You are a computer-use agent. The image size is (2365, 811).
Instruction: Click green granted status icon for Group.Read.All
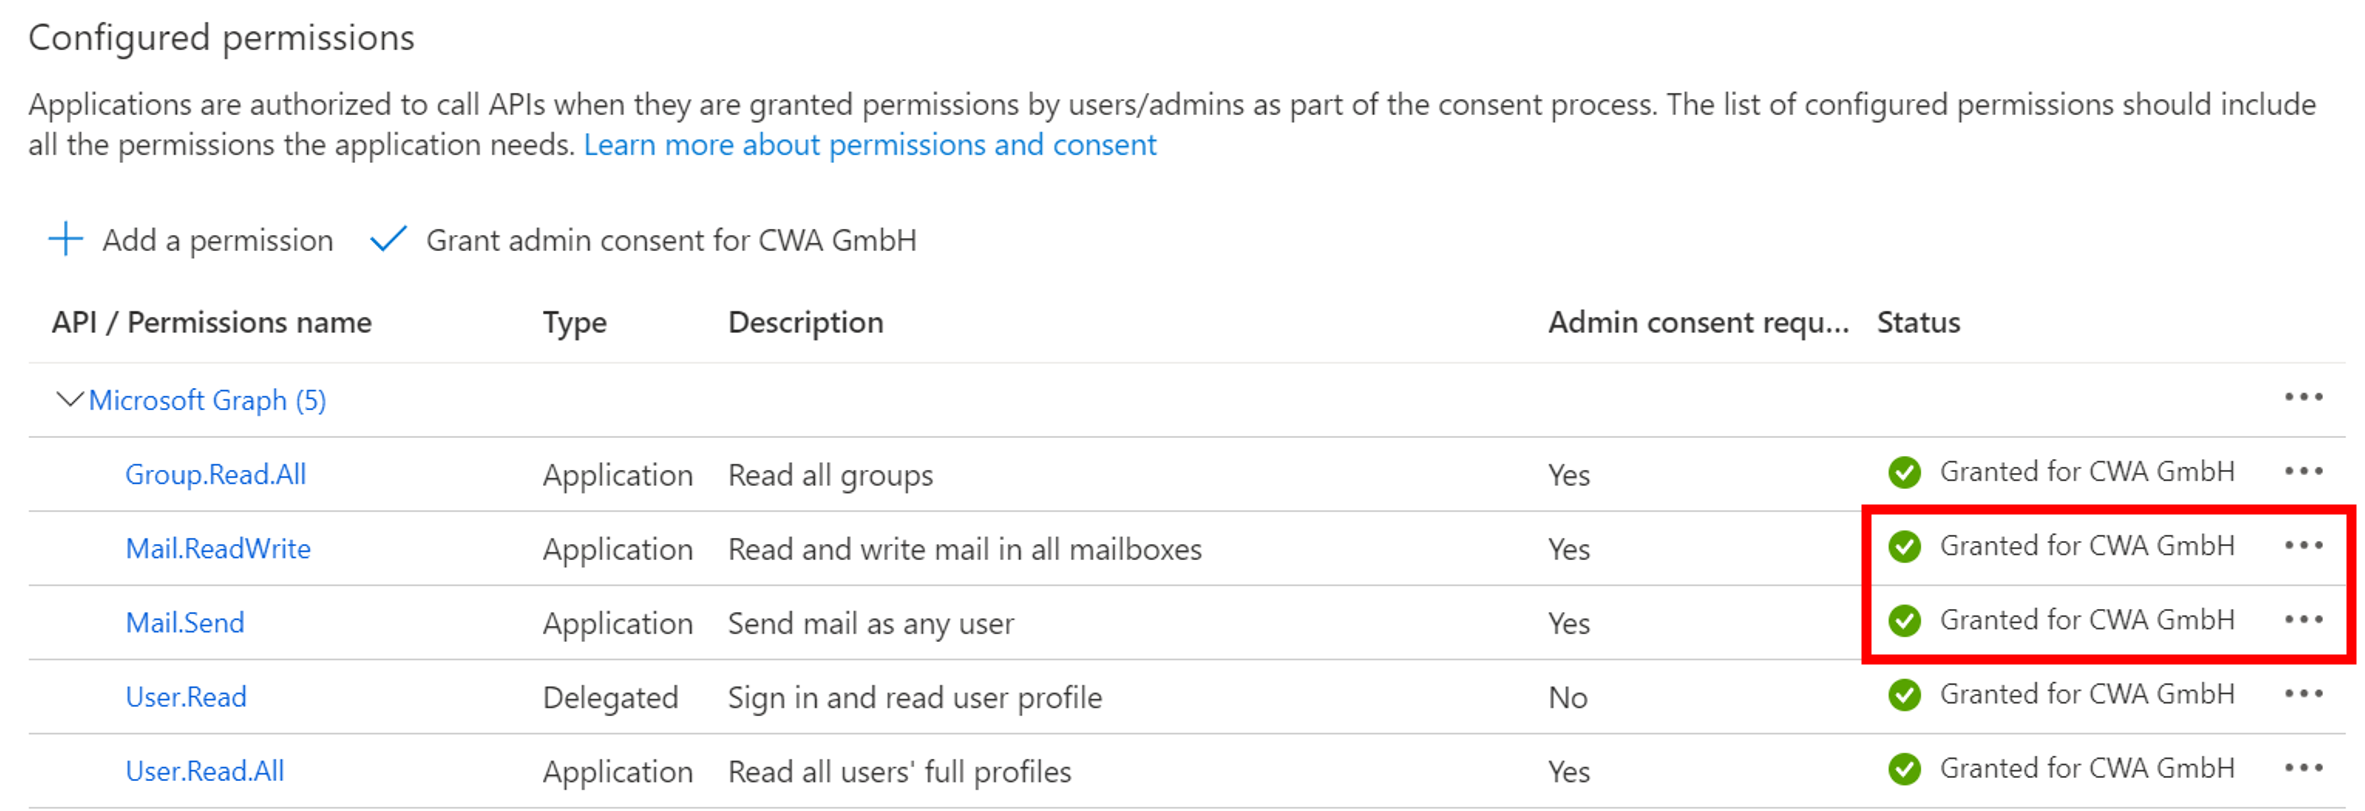pos(1904,472)
